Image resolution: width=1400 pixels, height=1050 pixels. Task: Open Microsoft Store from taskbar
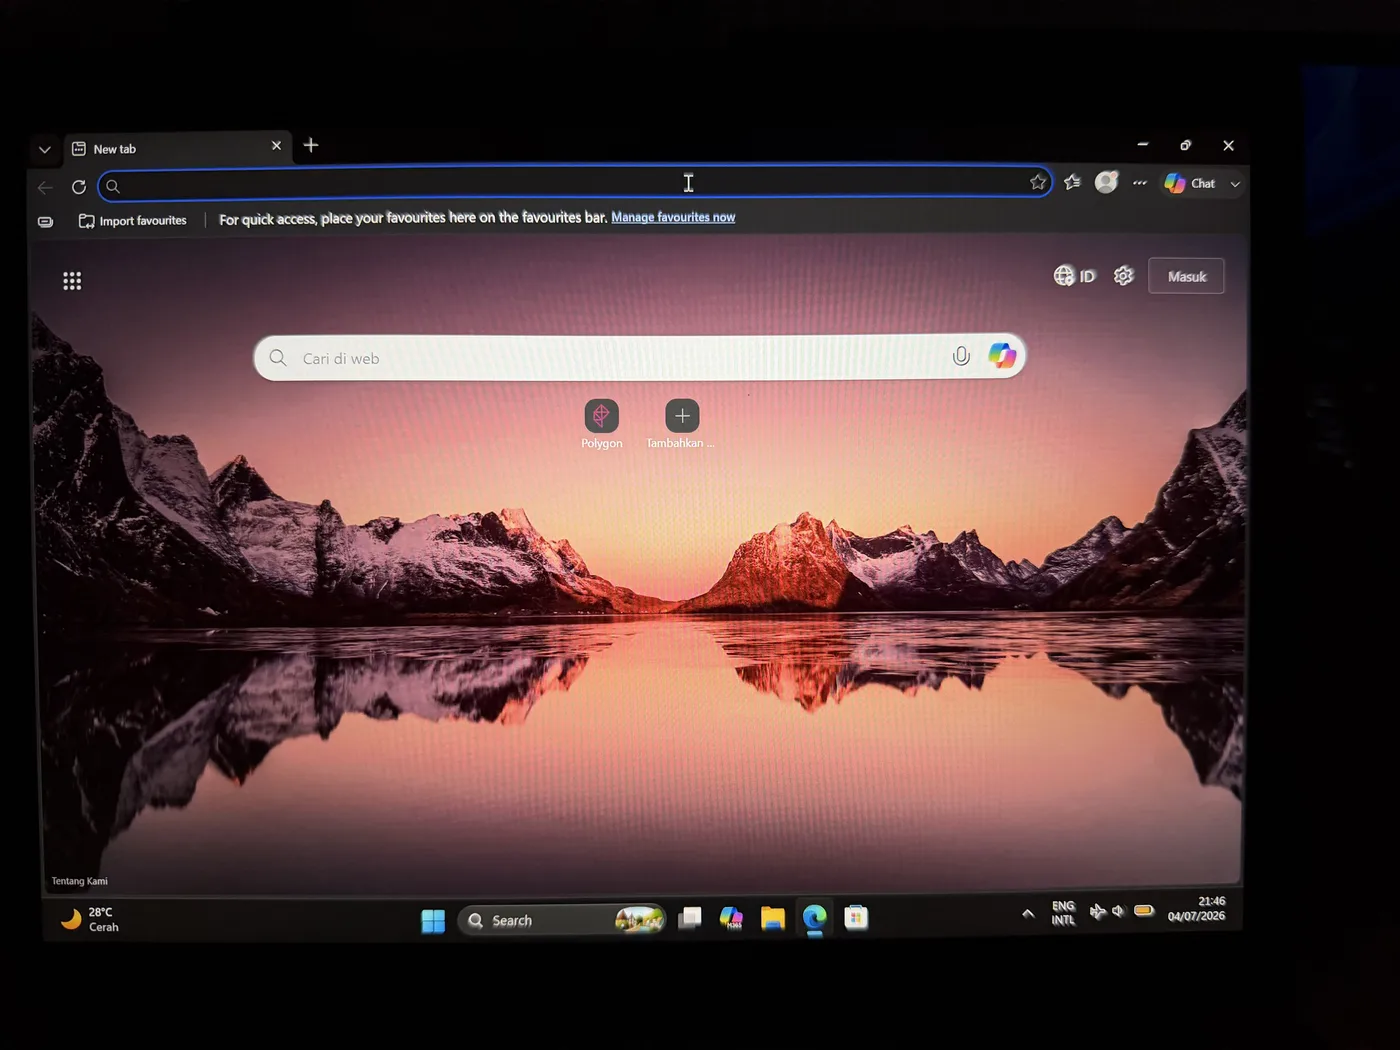tap(856, 917)
